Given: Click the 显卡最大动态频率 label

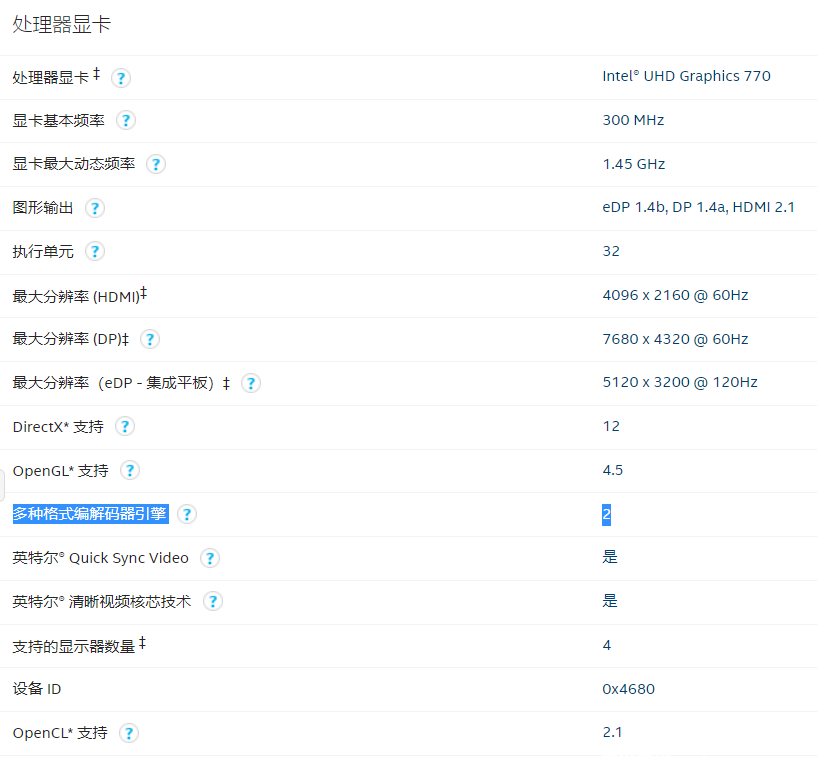Looking at the screenshot, I should point(73,164).
